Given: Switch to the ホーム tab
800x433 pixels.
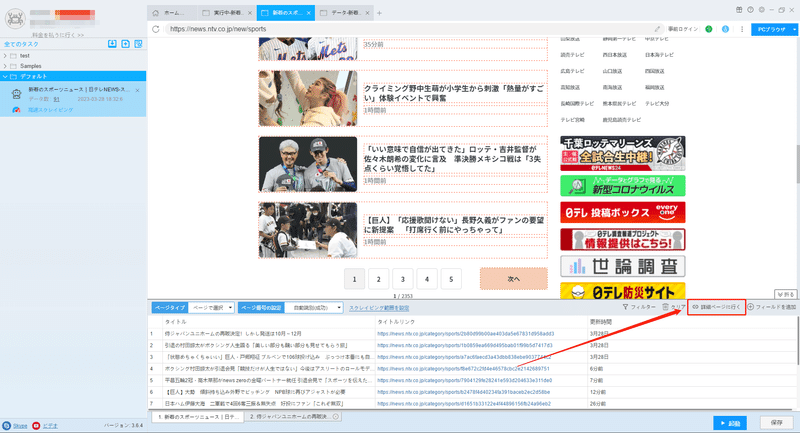Looking at the screenshot, I should pos(173,13).
